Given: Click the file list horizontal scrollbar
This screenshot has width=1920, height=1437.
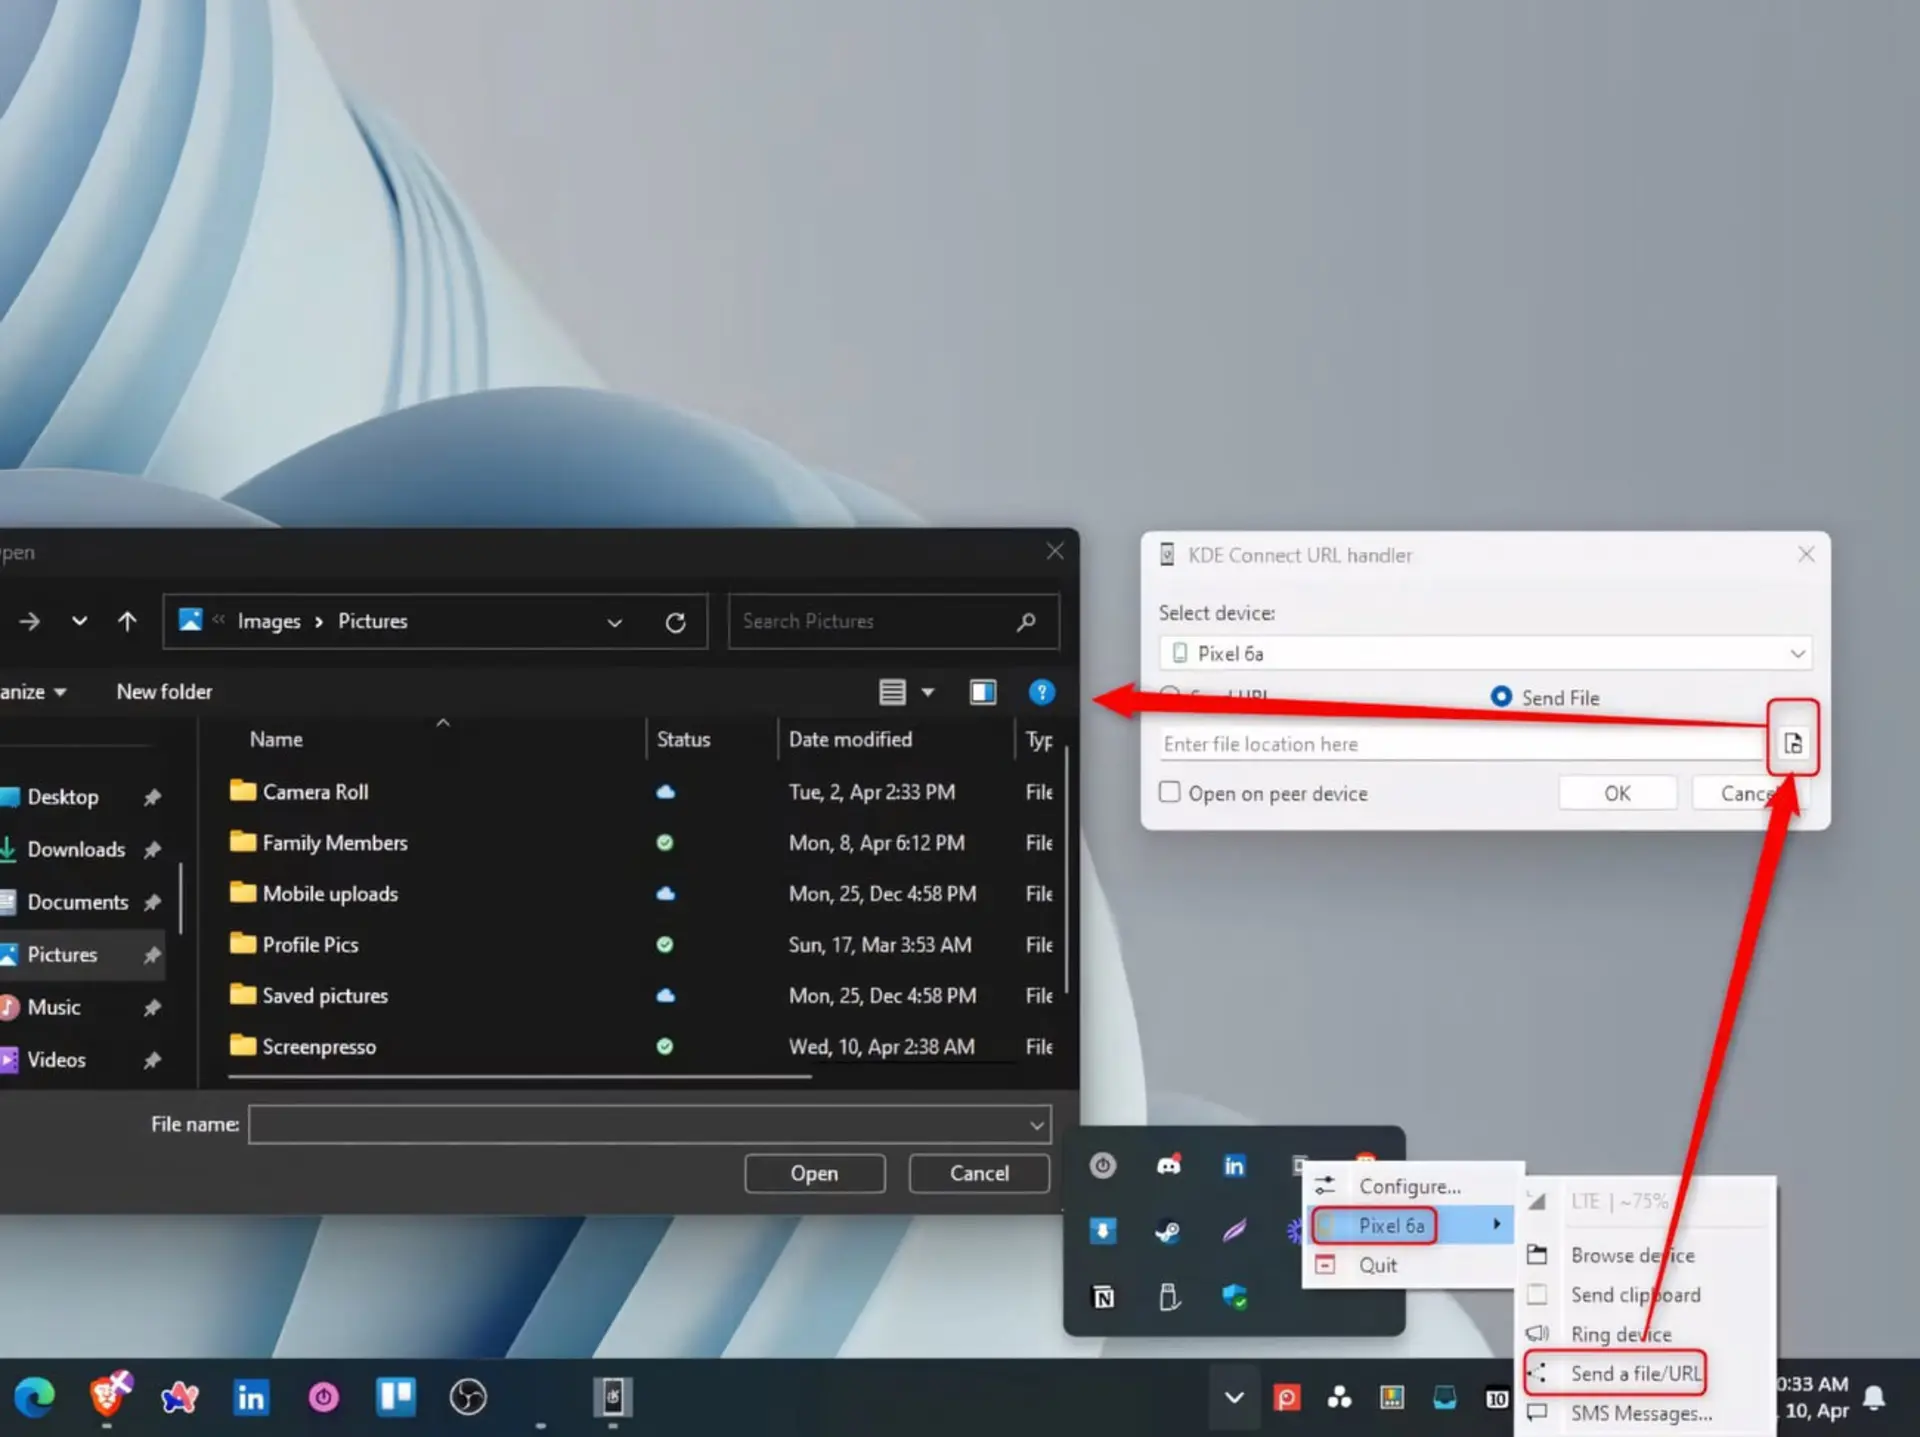Looking at the screenshot, I should click(519, 1077).
